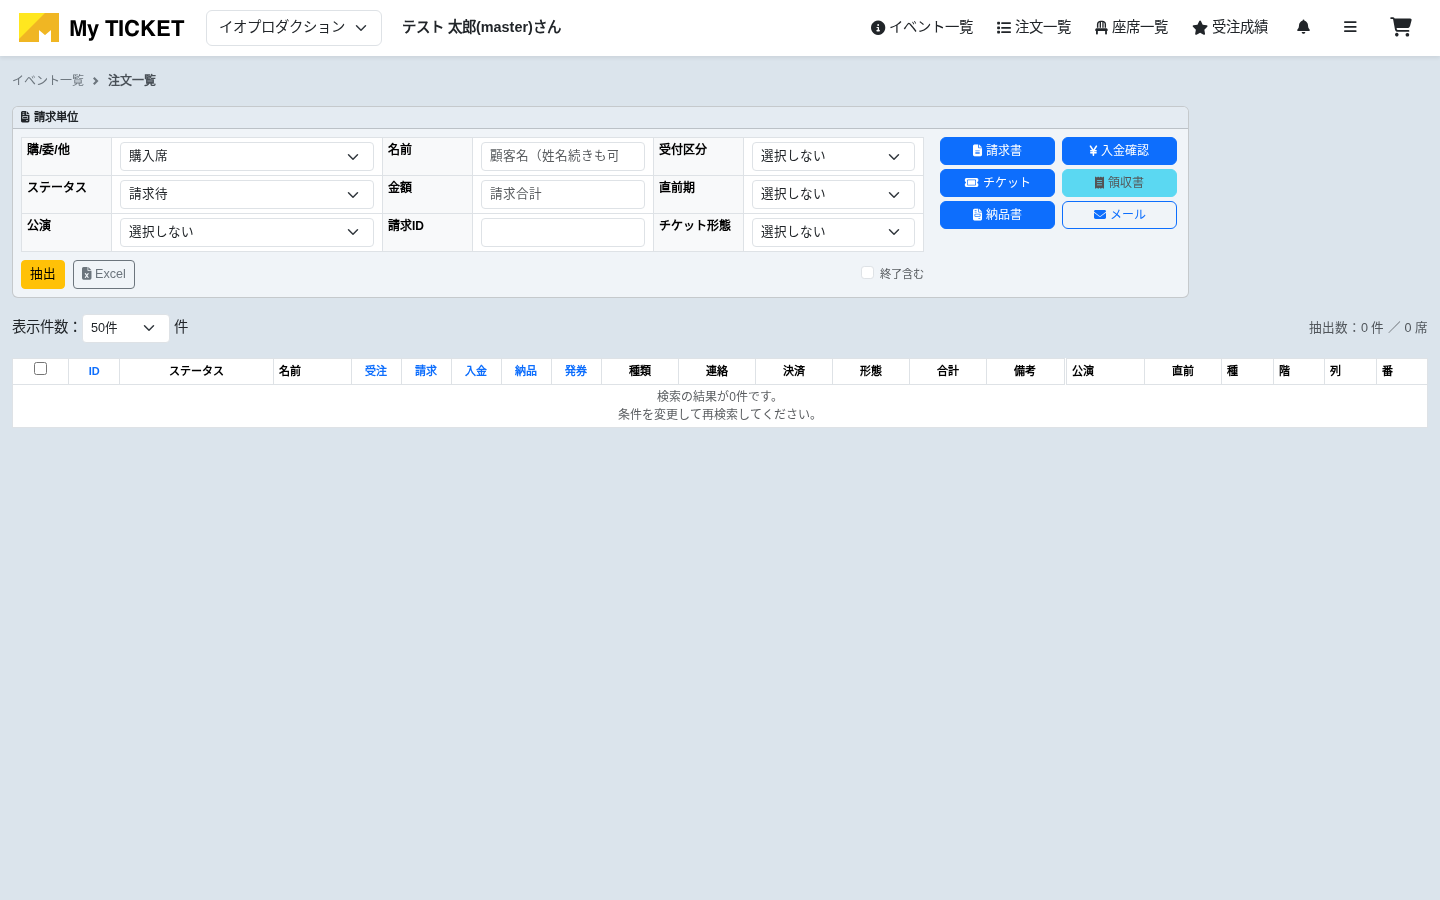Open the hamburger menu
This screenshot has width=1440, height=900.
tap(1350, 27)
